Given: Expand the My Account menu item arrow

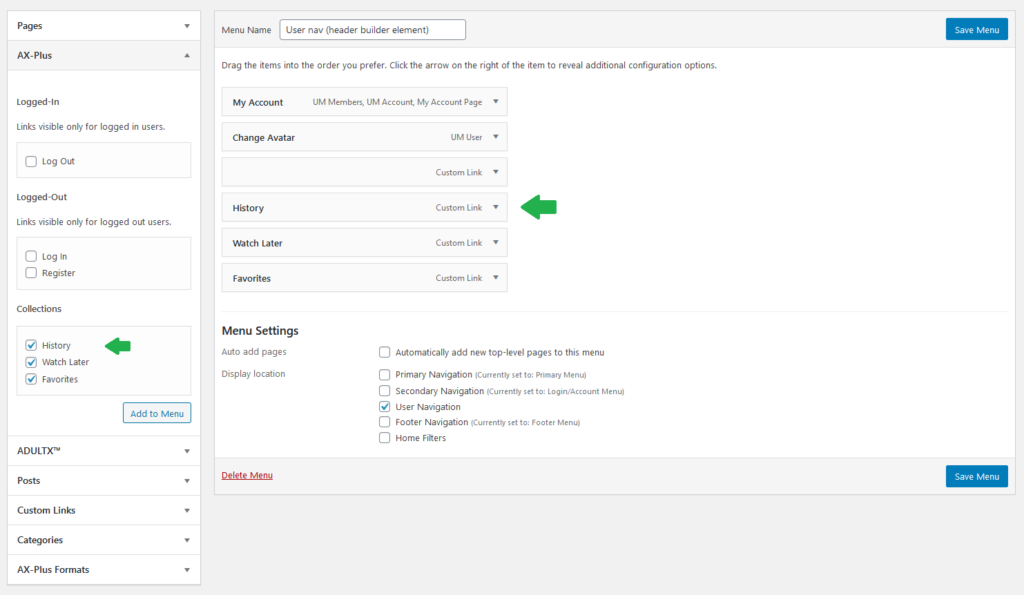Looking at the screenshot, I should click(496, 102).
